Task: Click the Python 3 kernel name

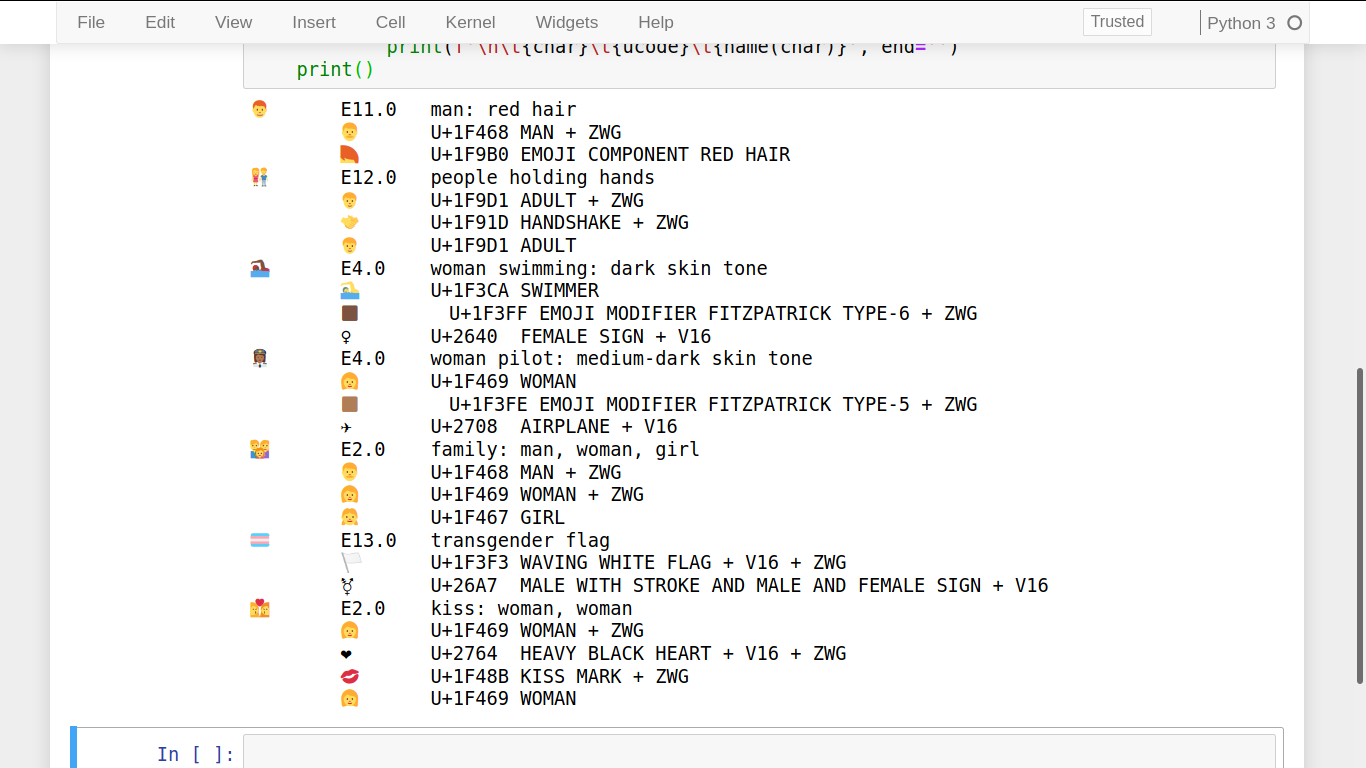Action: click(x=1241, y=23)
